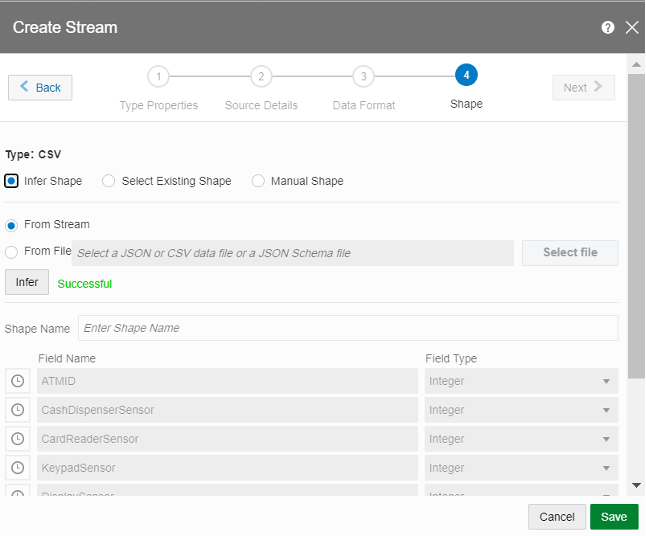The image size is (646, 536).
Task: Select the Infer Shape radio option
Action: (11, 181)
